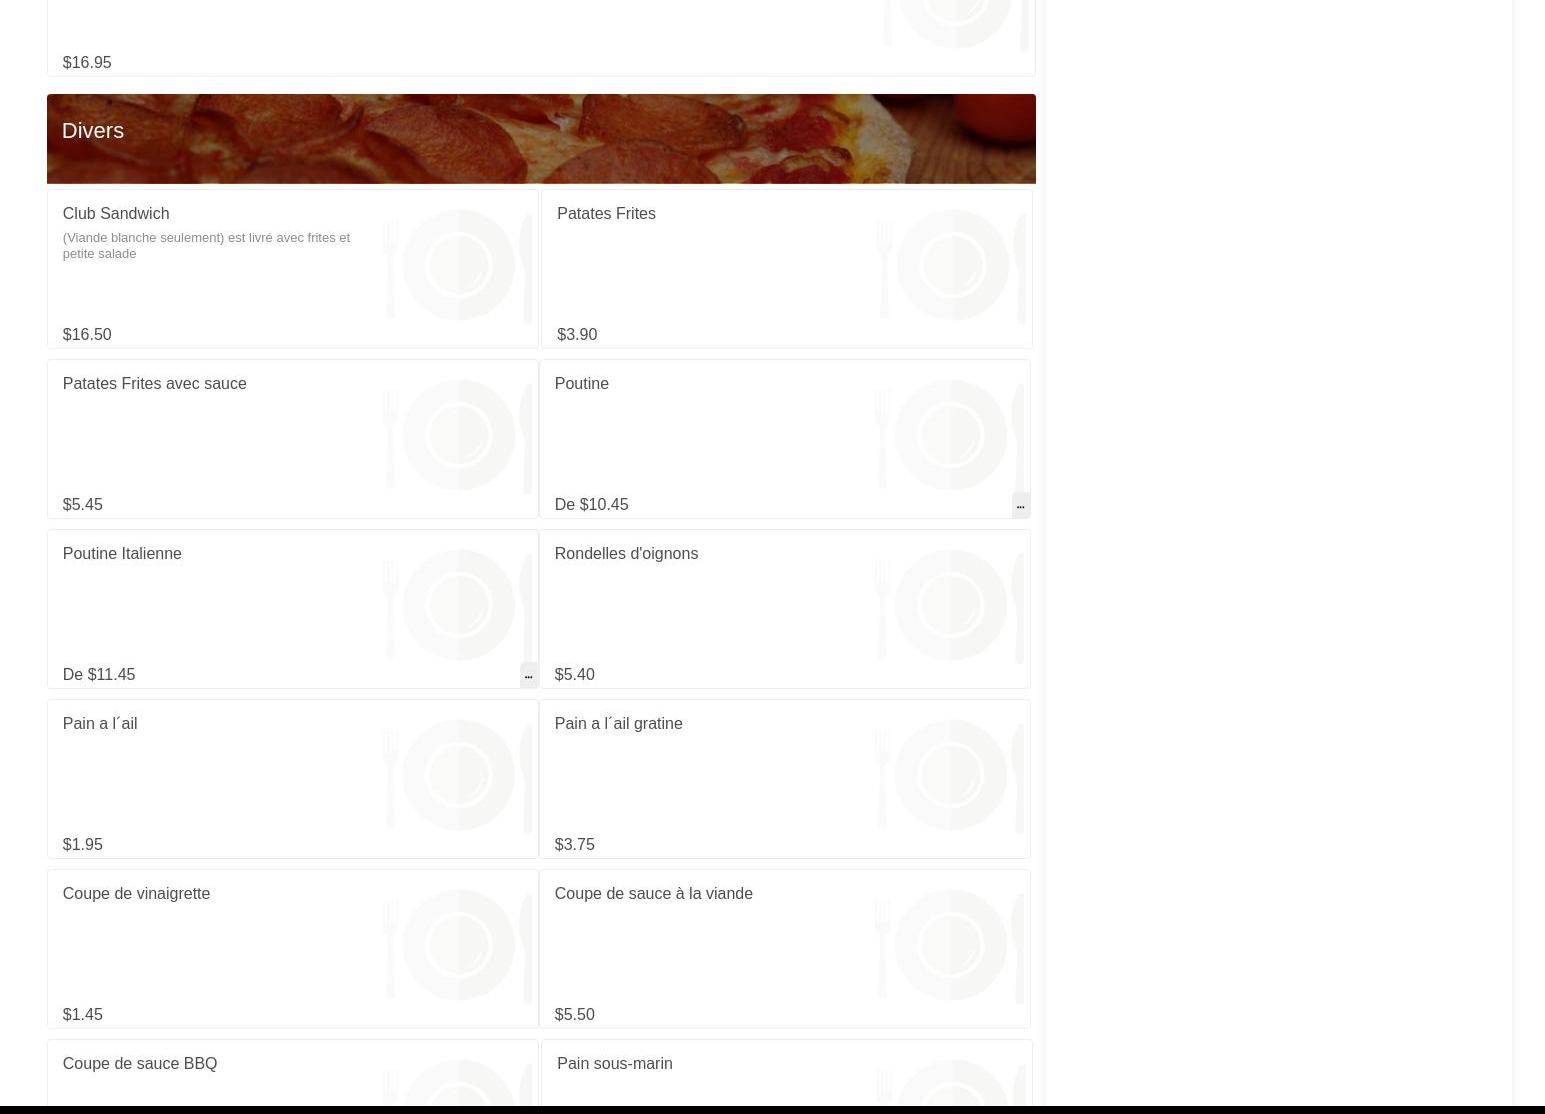1545x1114 pixels.
Task: Click the Patates Frites avec sauce plate icon
Action: (x=458, y=435)
